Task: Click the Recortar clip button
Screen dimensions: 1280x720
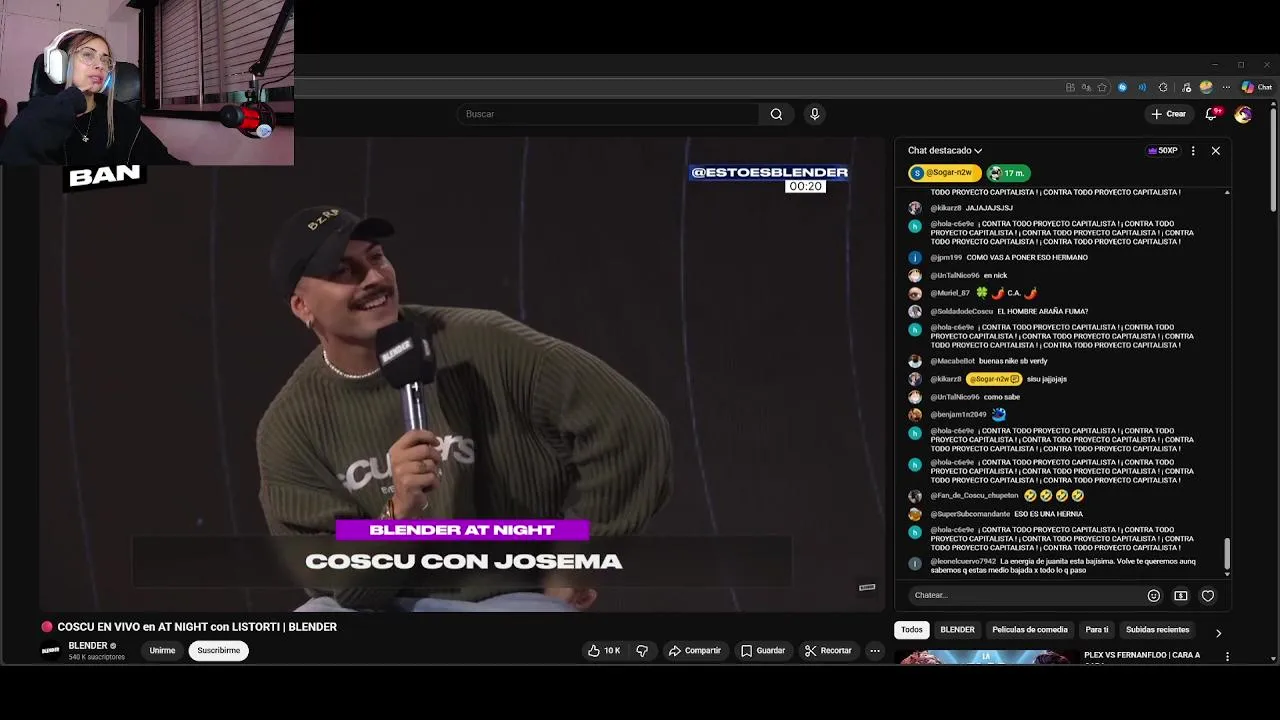Action: pyautogui.click(x=828, y=651)
